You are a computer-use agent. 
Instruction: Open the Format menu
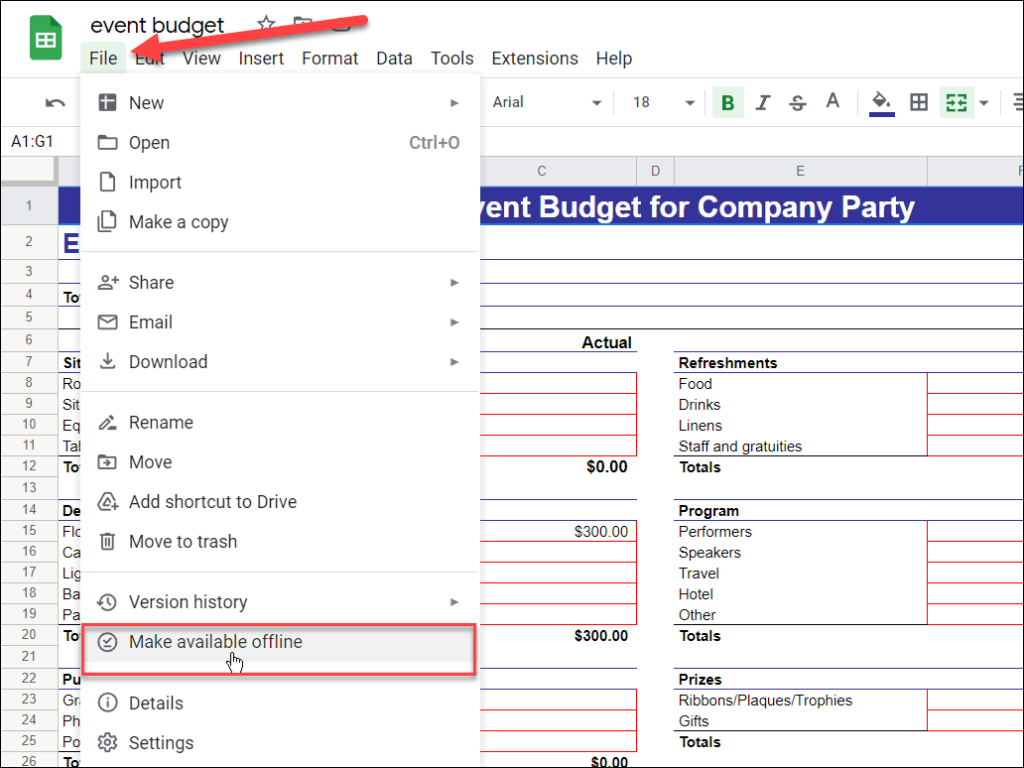[330, 58]
